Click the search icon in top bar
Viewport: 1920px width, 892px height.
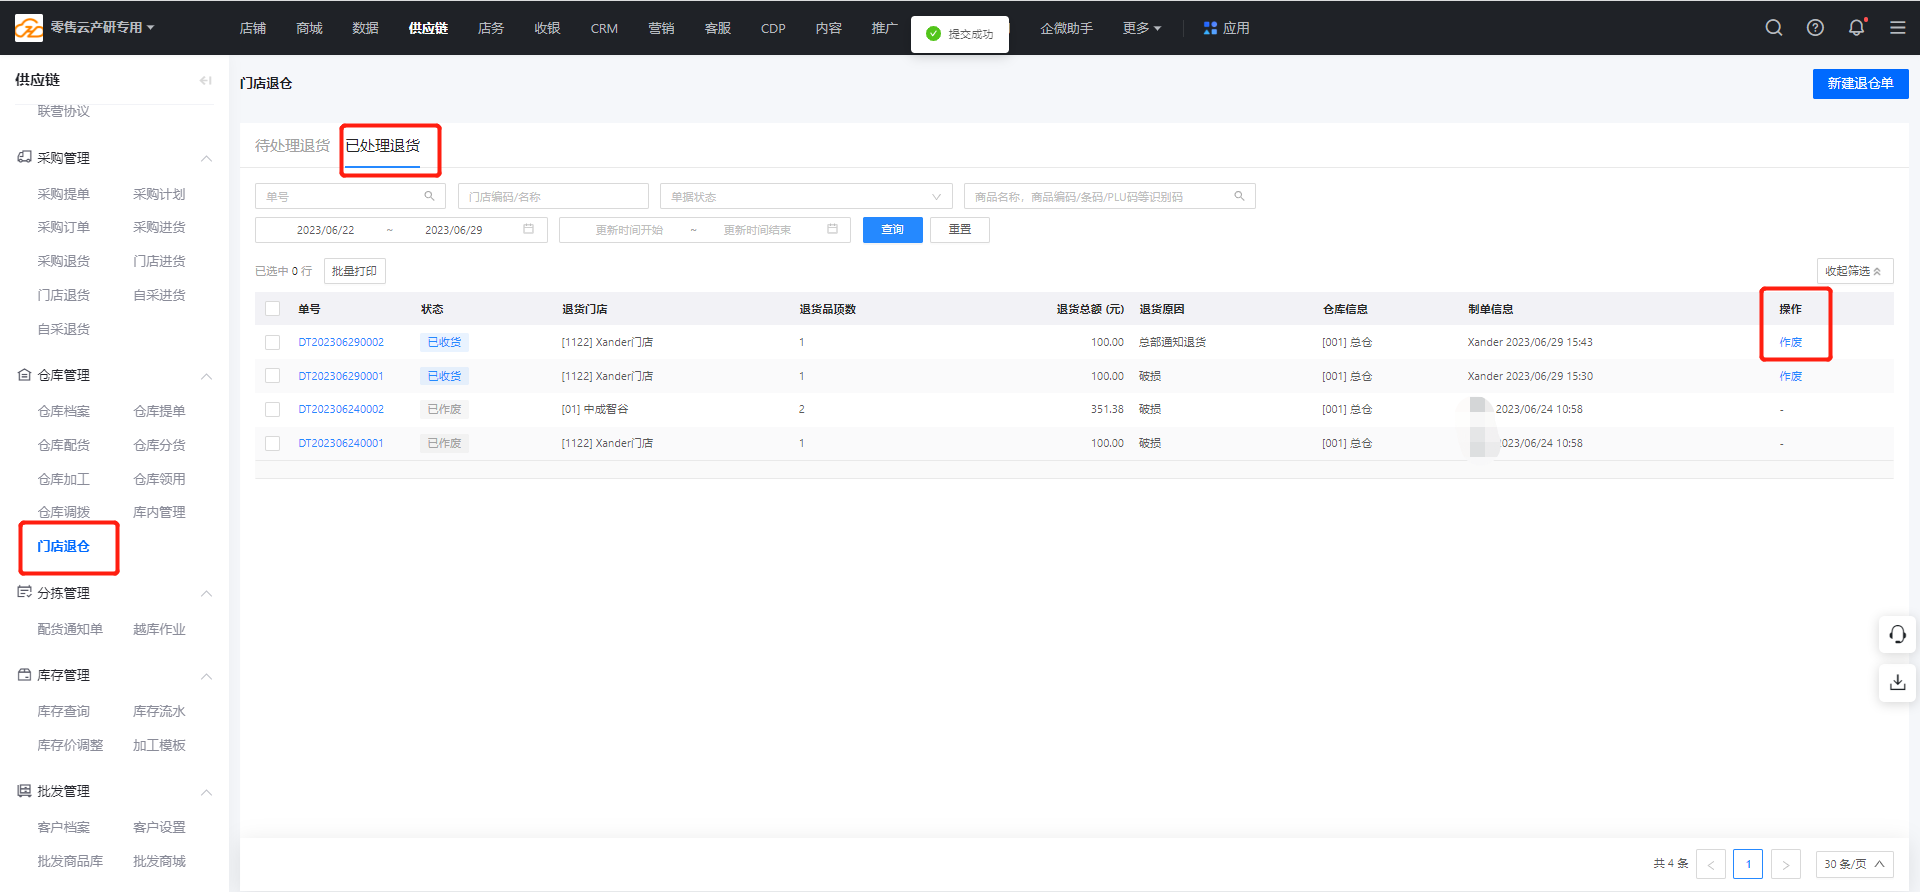(x=1774, y=28)
